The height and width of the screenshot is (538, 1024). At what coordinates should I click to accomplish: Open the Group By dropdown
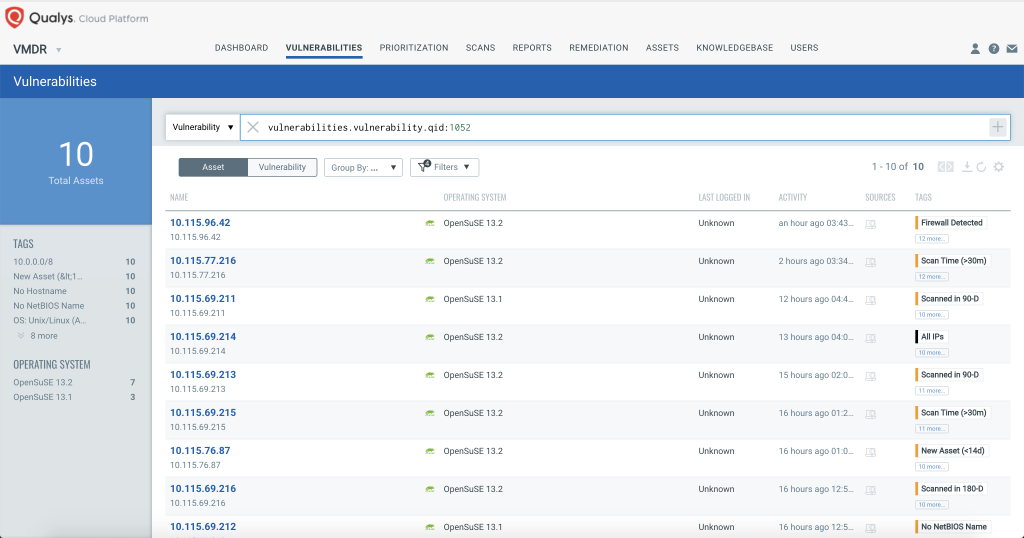tap(365, 168)
